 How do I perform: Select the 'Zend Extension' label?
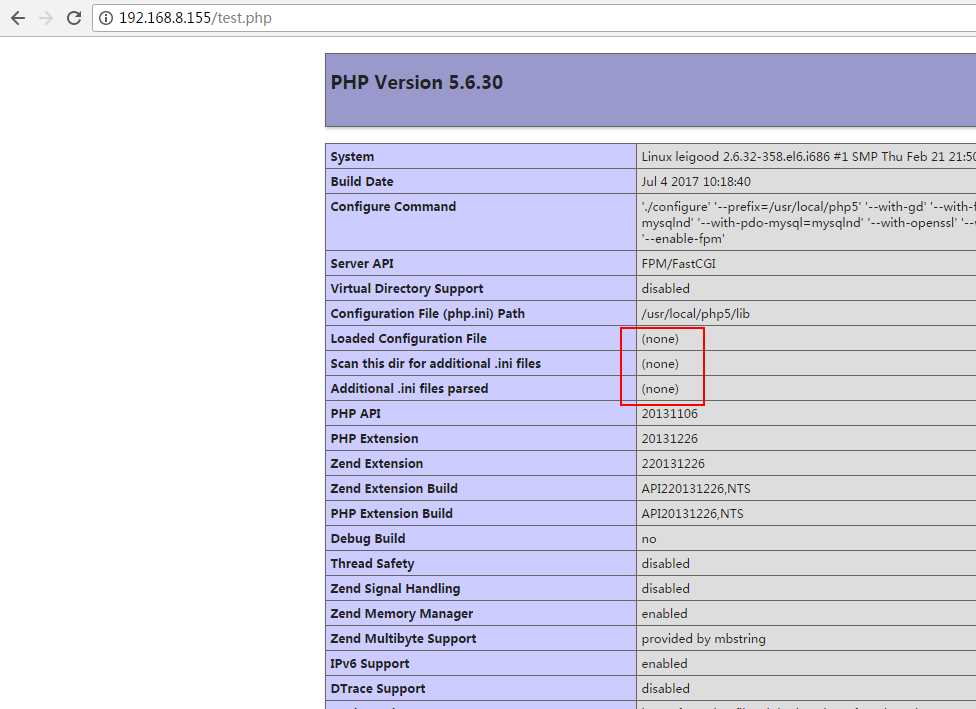coord(377,464)
